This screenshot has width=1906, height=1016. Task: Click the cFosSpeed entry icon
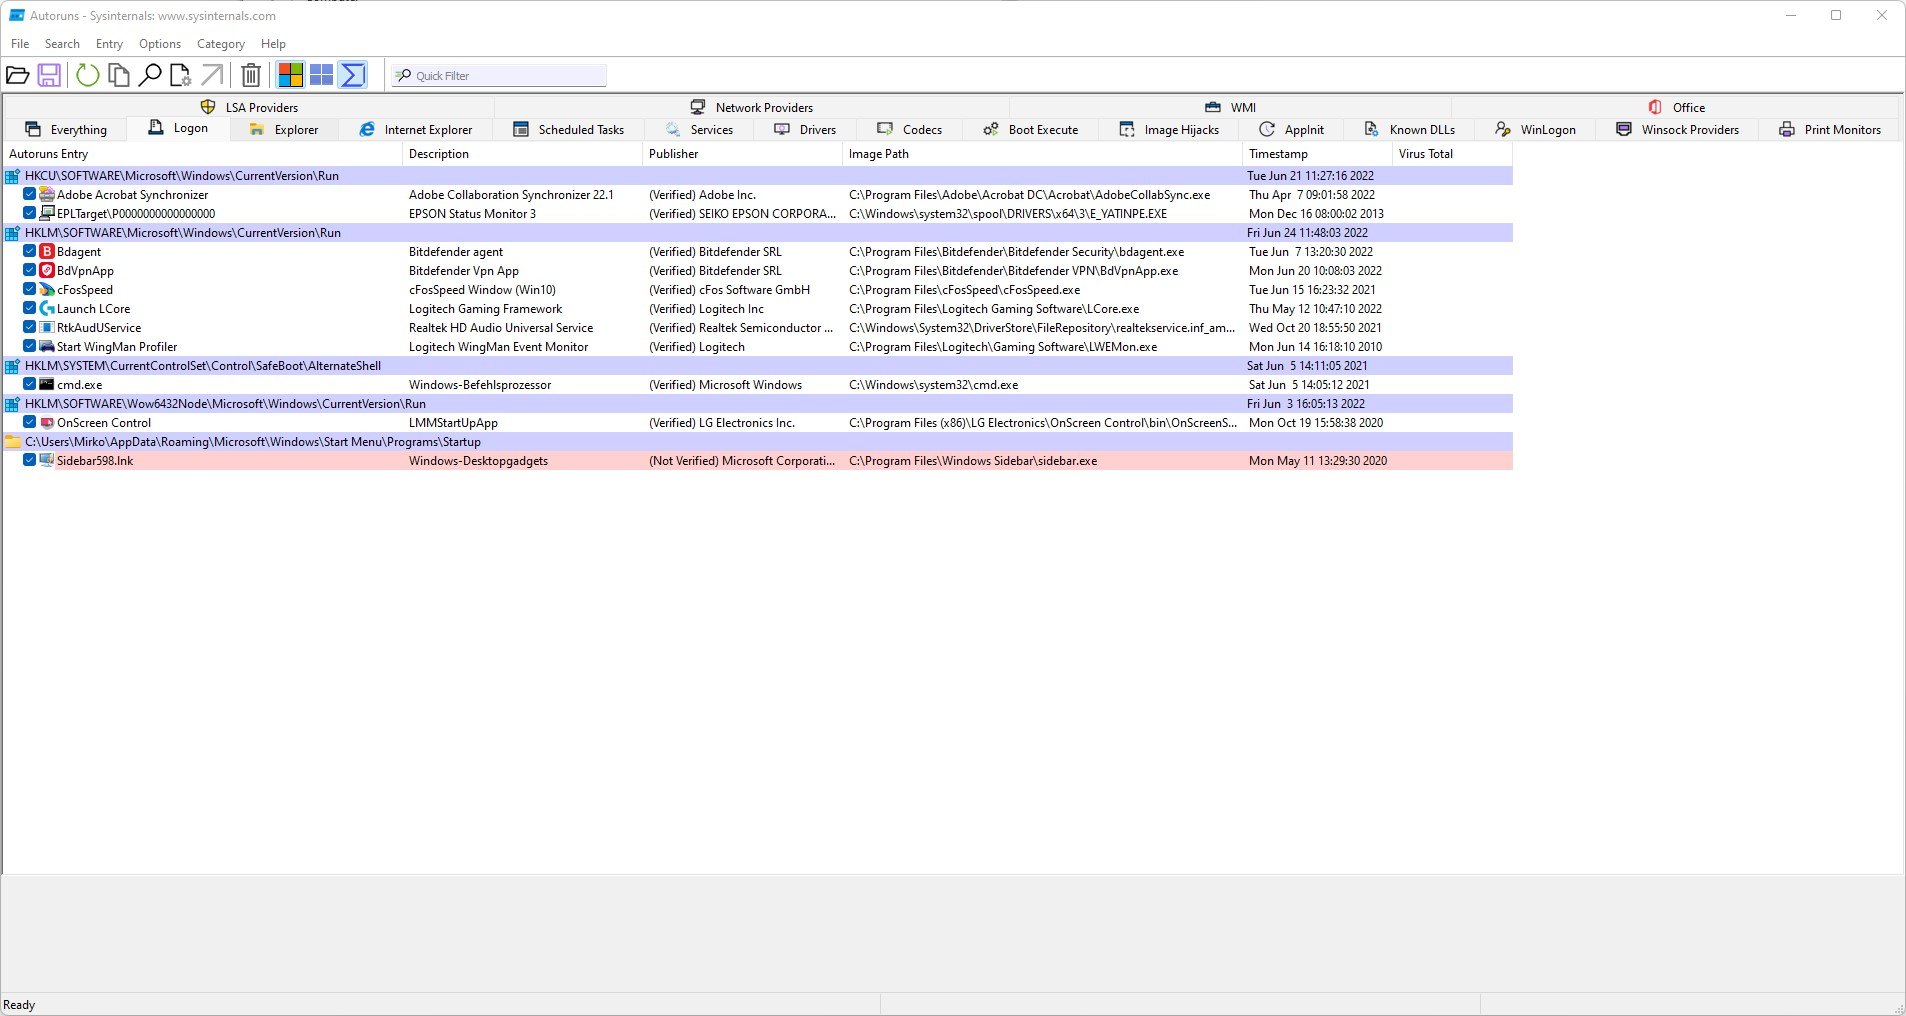click(x=46, y=290)
